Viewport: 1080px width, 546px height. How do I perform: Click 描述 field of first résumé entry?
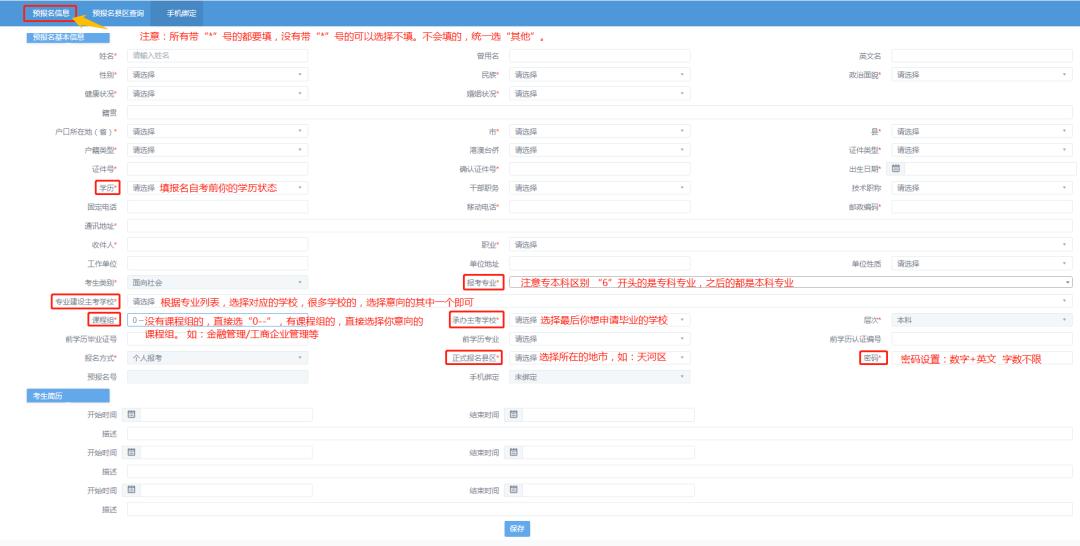599,434
